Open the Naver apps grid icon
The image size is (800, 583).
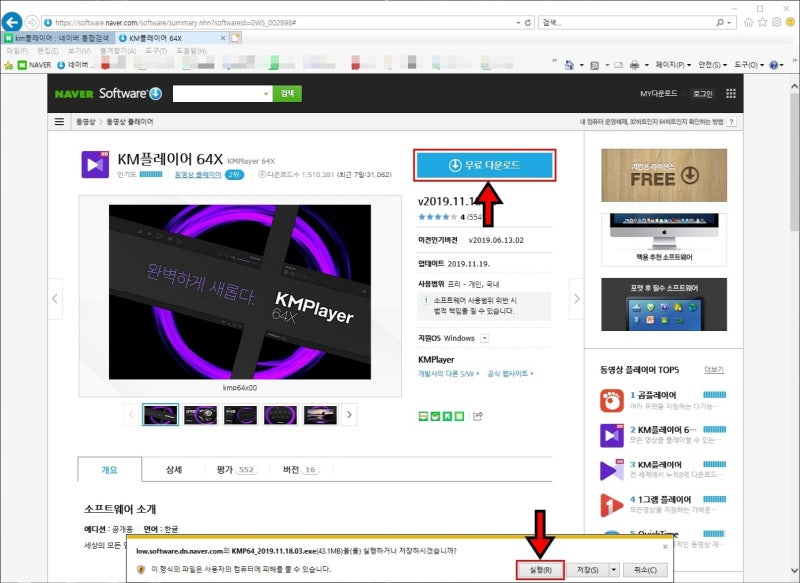click(x=731, y=93)
